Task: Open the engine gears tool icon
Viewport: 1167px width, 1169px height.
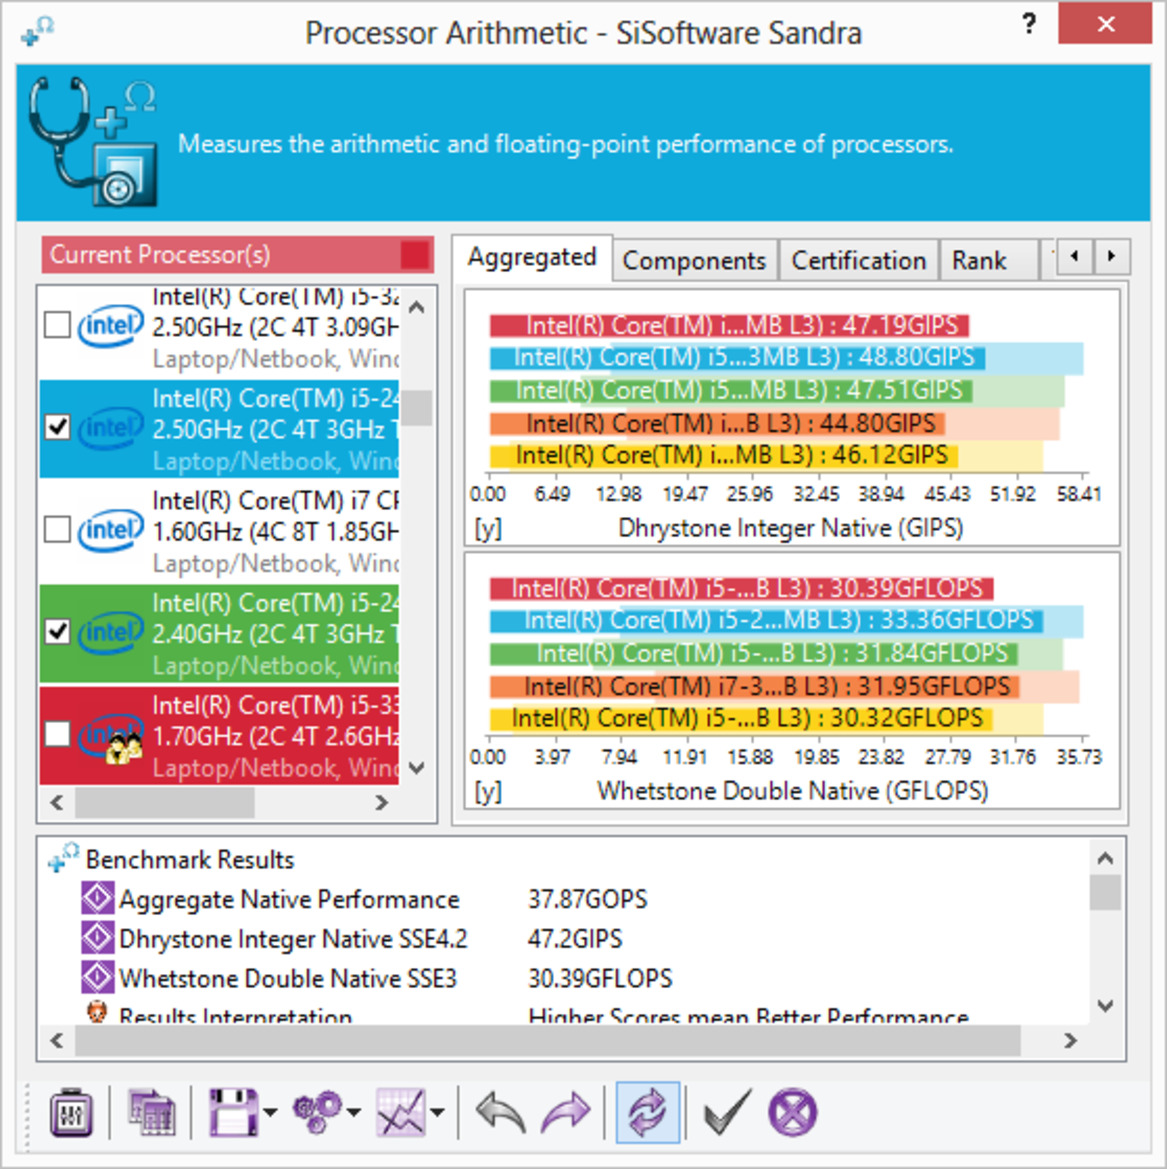Action: (x=318, y=1113)
